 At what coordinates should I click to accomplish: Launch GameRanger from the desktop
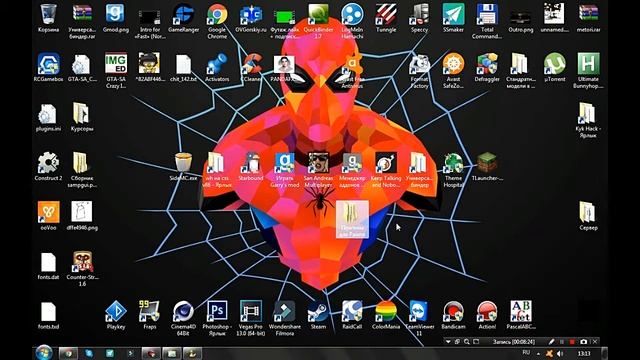tap(183, 18)
